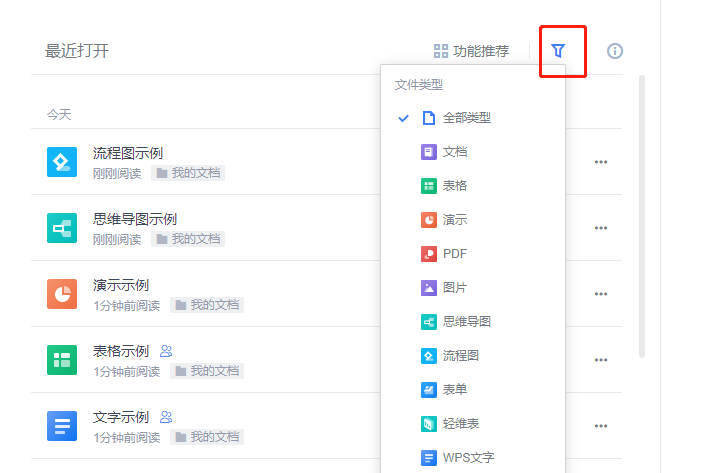Open file named 思维导图示例

click(x=135, y=219)
